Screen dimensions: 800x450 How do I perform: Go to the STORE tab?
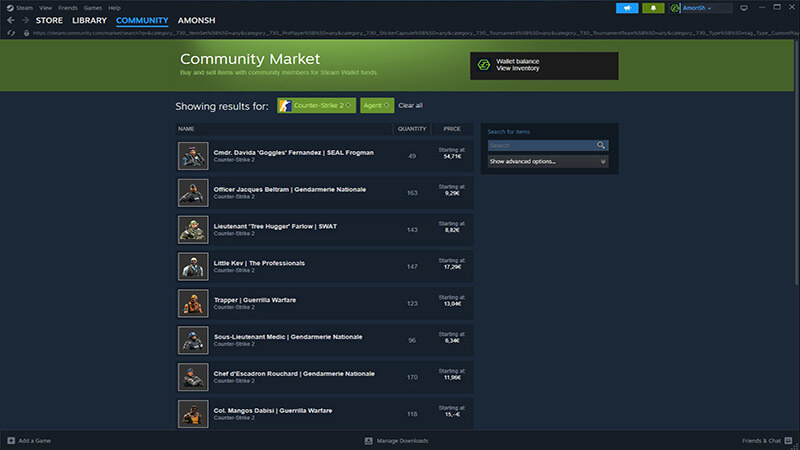point(49,20)
